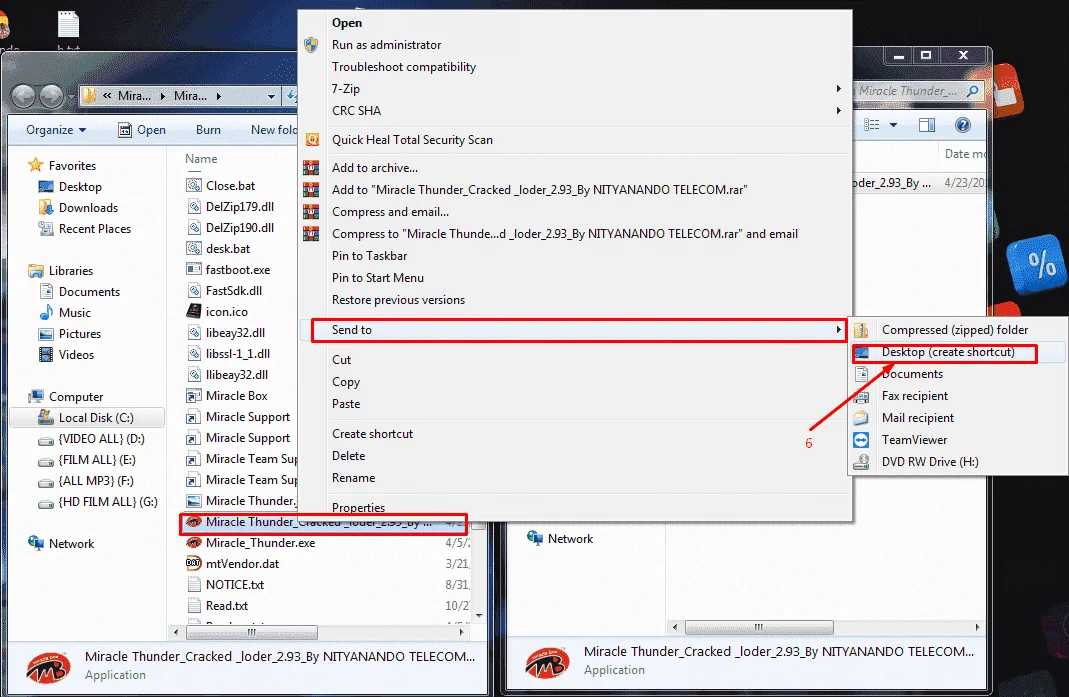Choose Compress and email... option

click(576, 212)
